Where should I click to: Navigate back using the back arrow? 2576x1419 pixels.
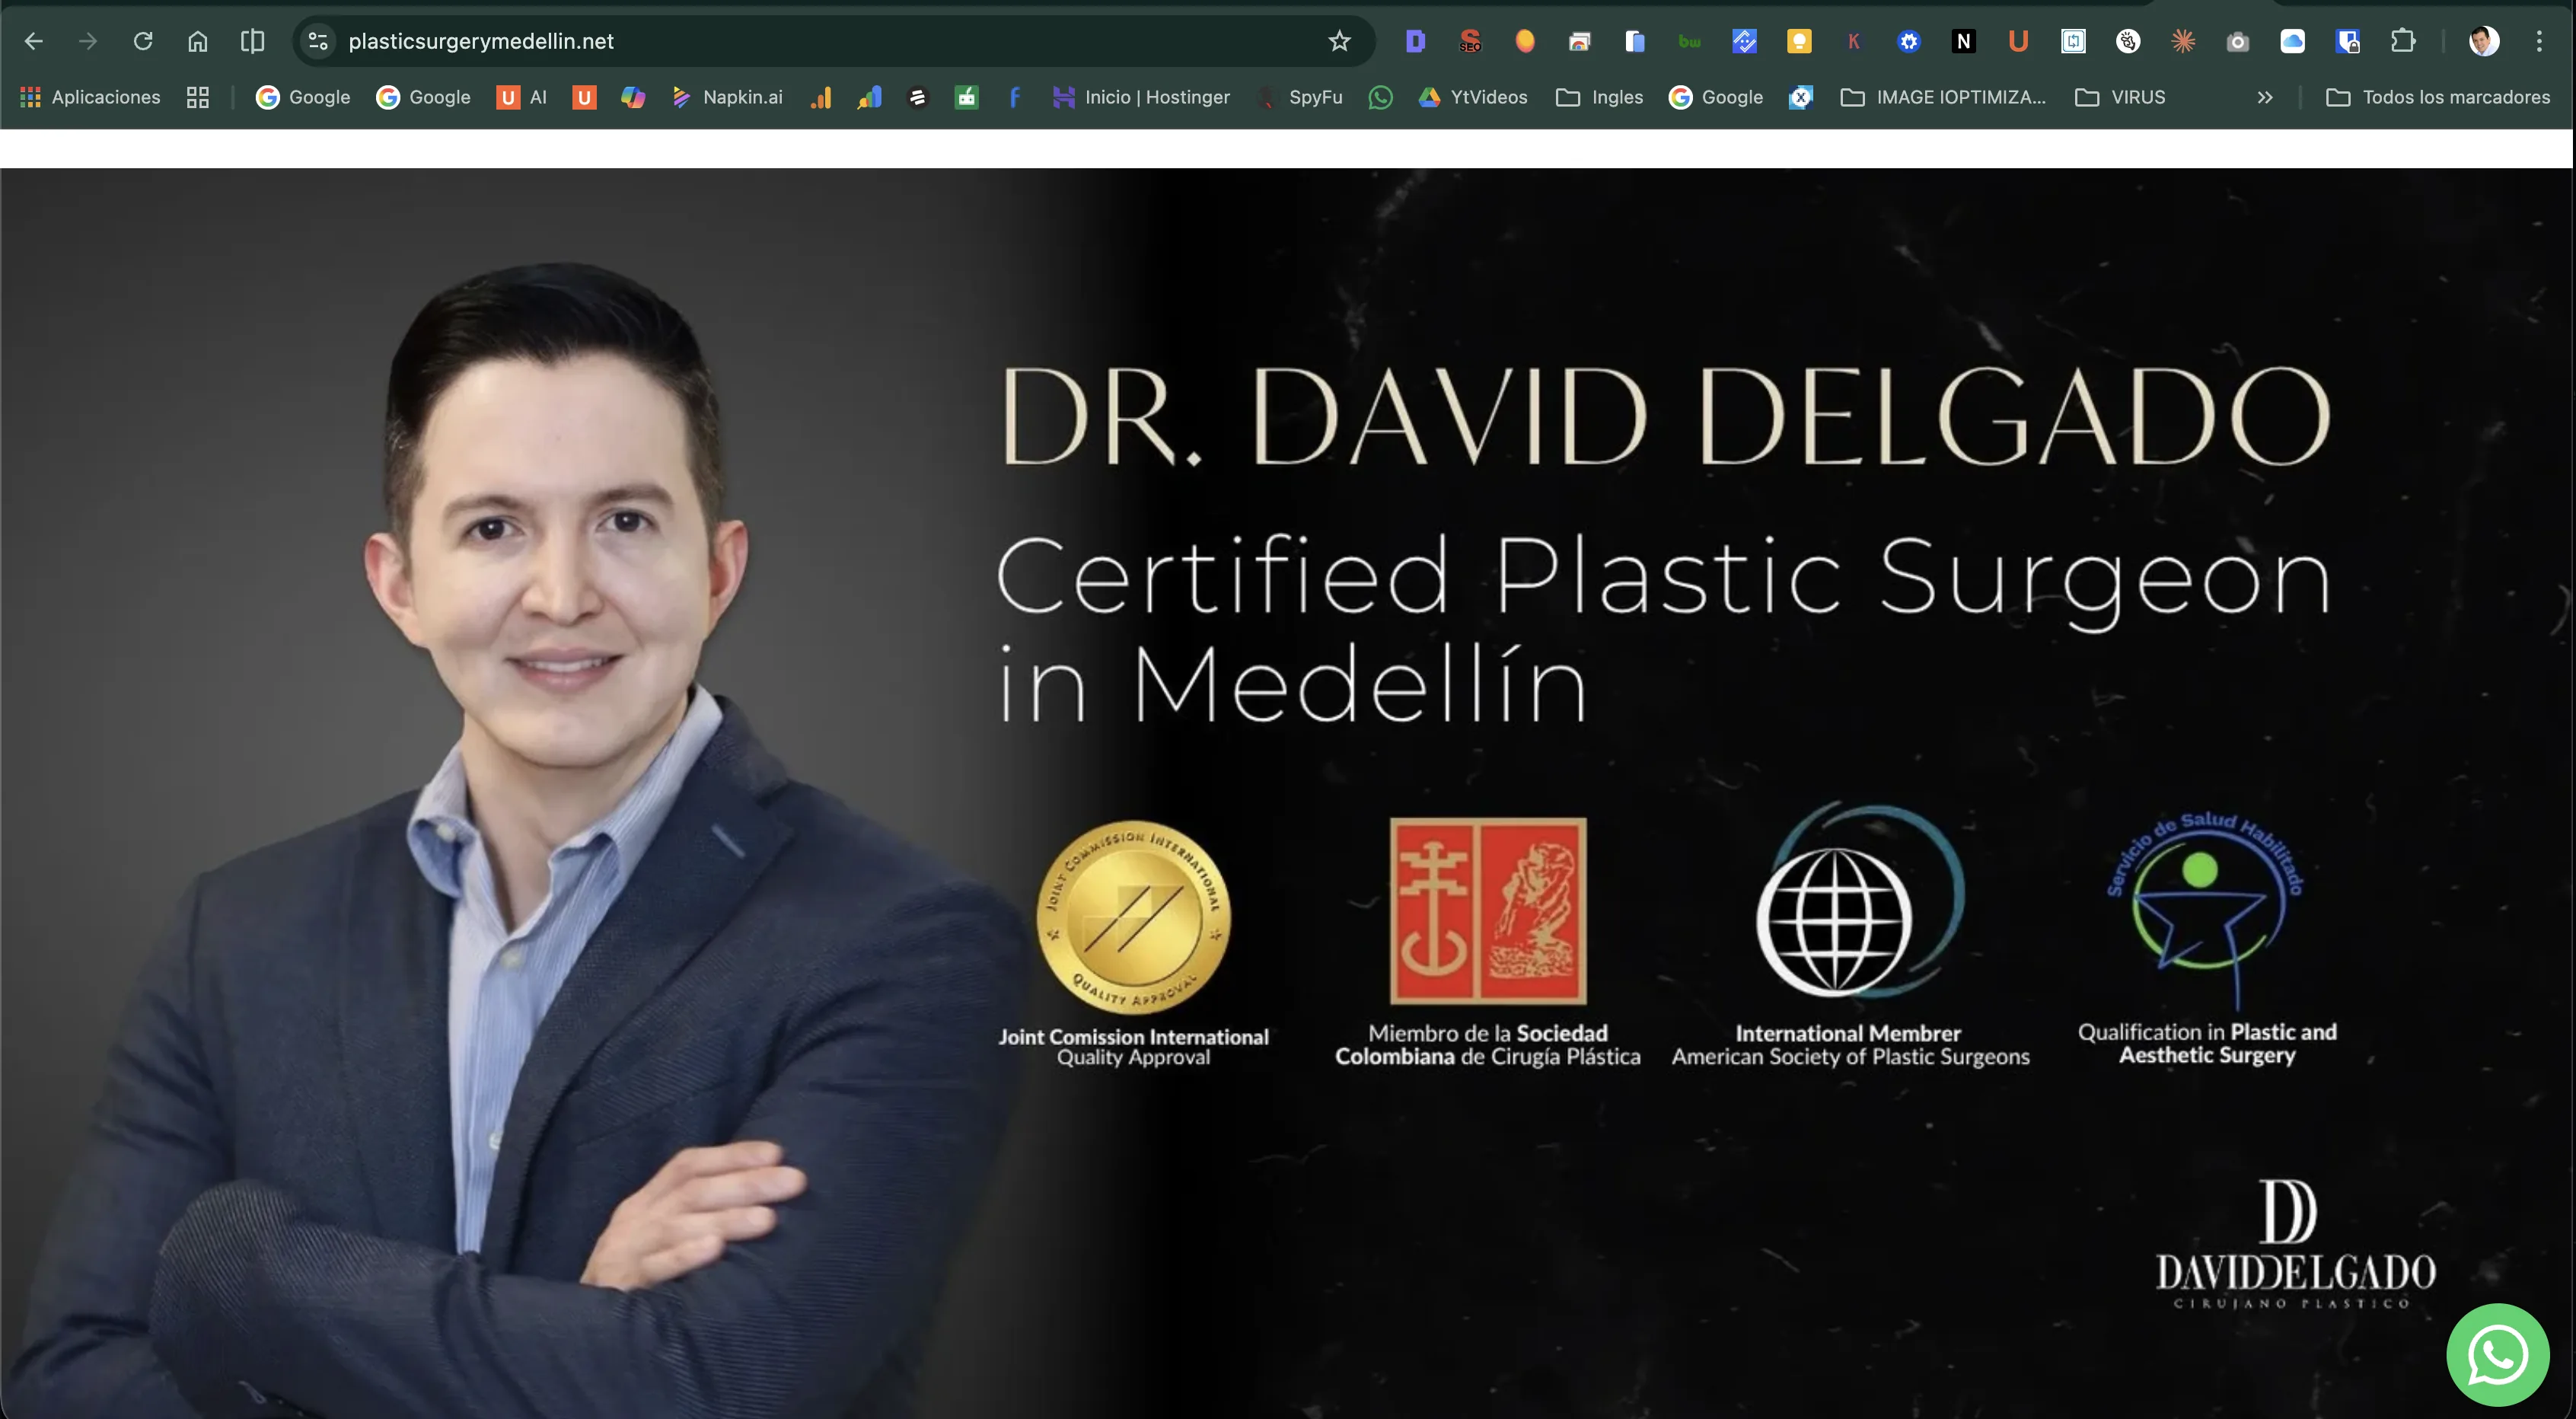click(34, 41)
